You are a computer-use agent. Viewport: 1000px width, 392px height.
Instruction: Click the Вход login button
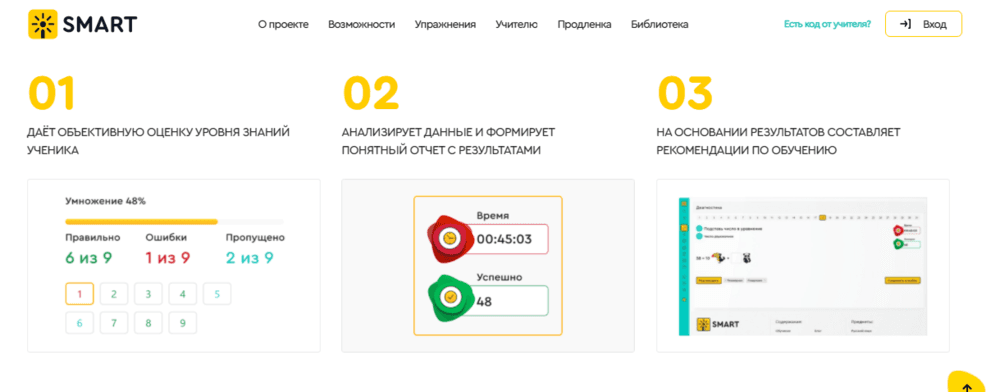[923, 24]
